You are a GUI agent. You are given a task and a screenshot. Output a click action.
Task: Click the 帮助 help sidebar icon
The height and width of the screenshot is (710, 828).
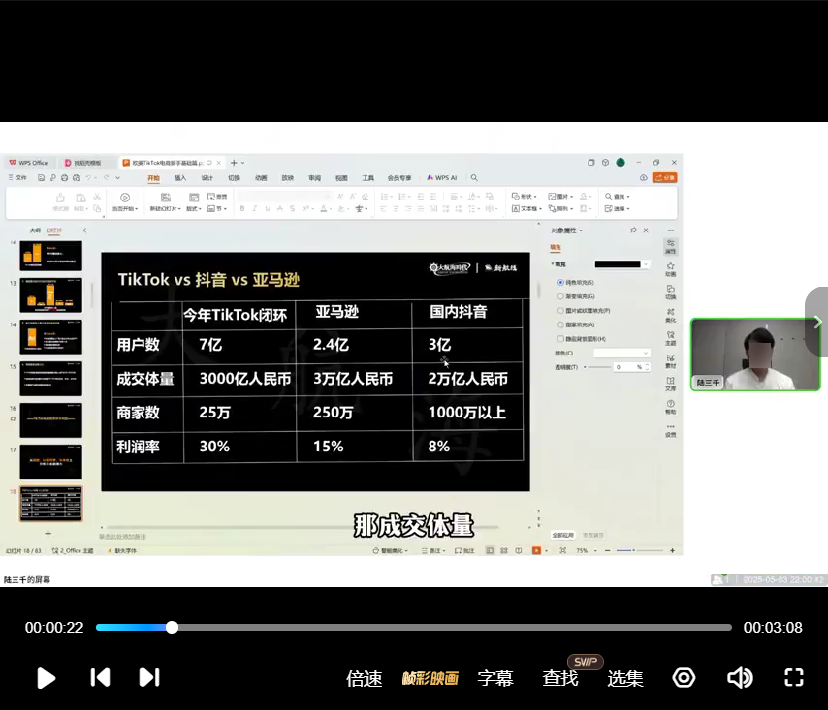671,406
